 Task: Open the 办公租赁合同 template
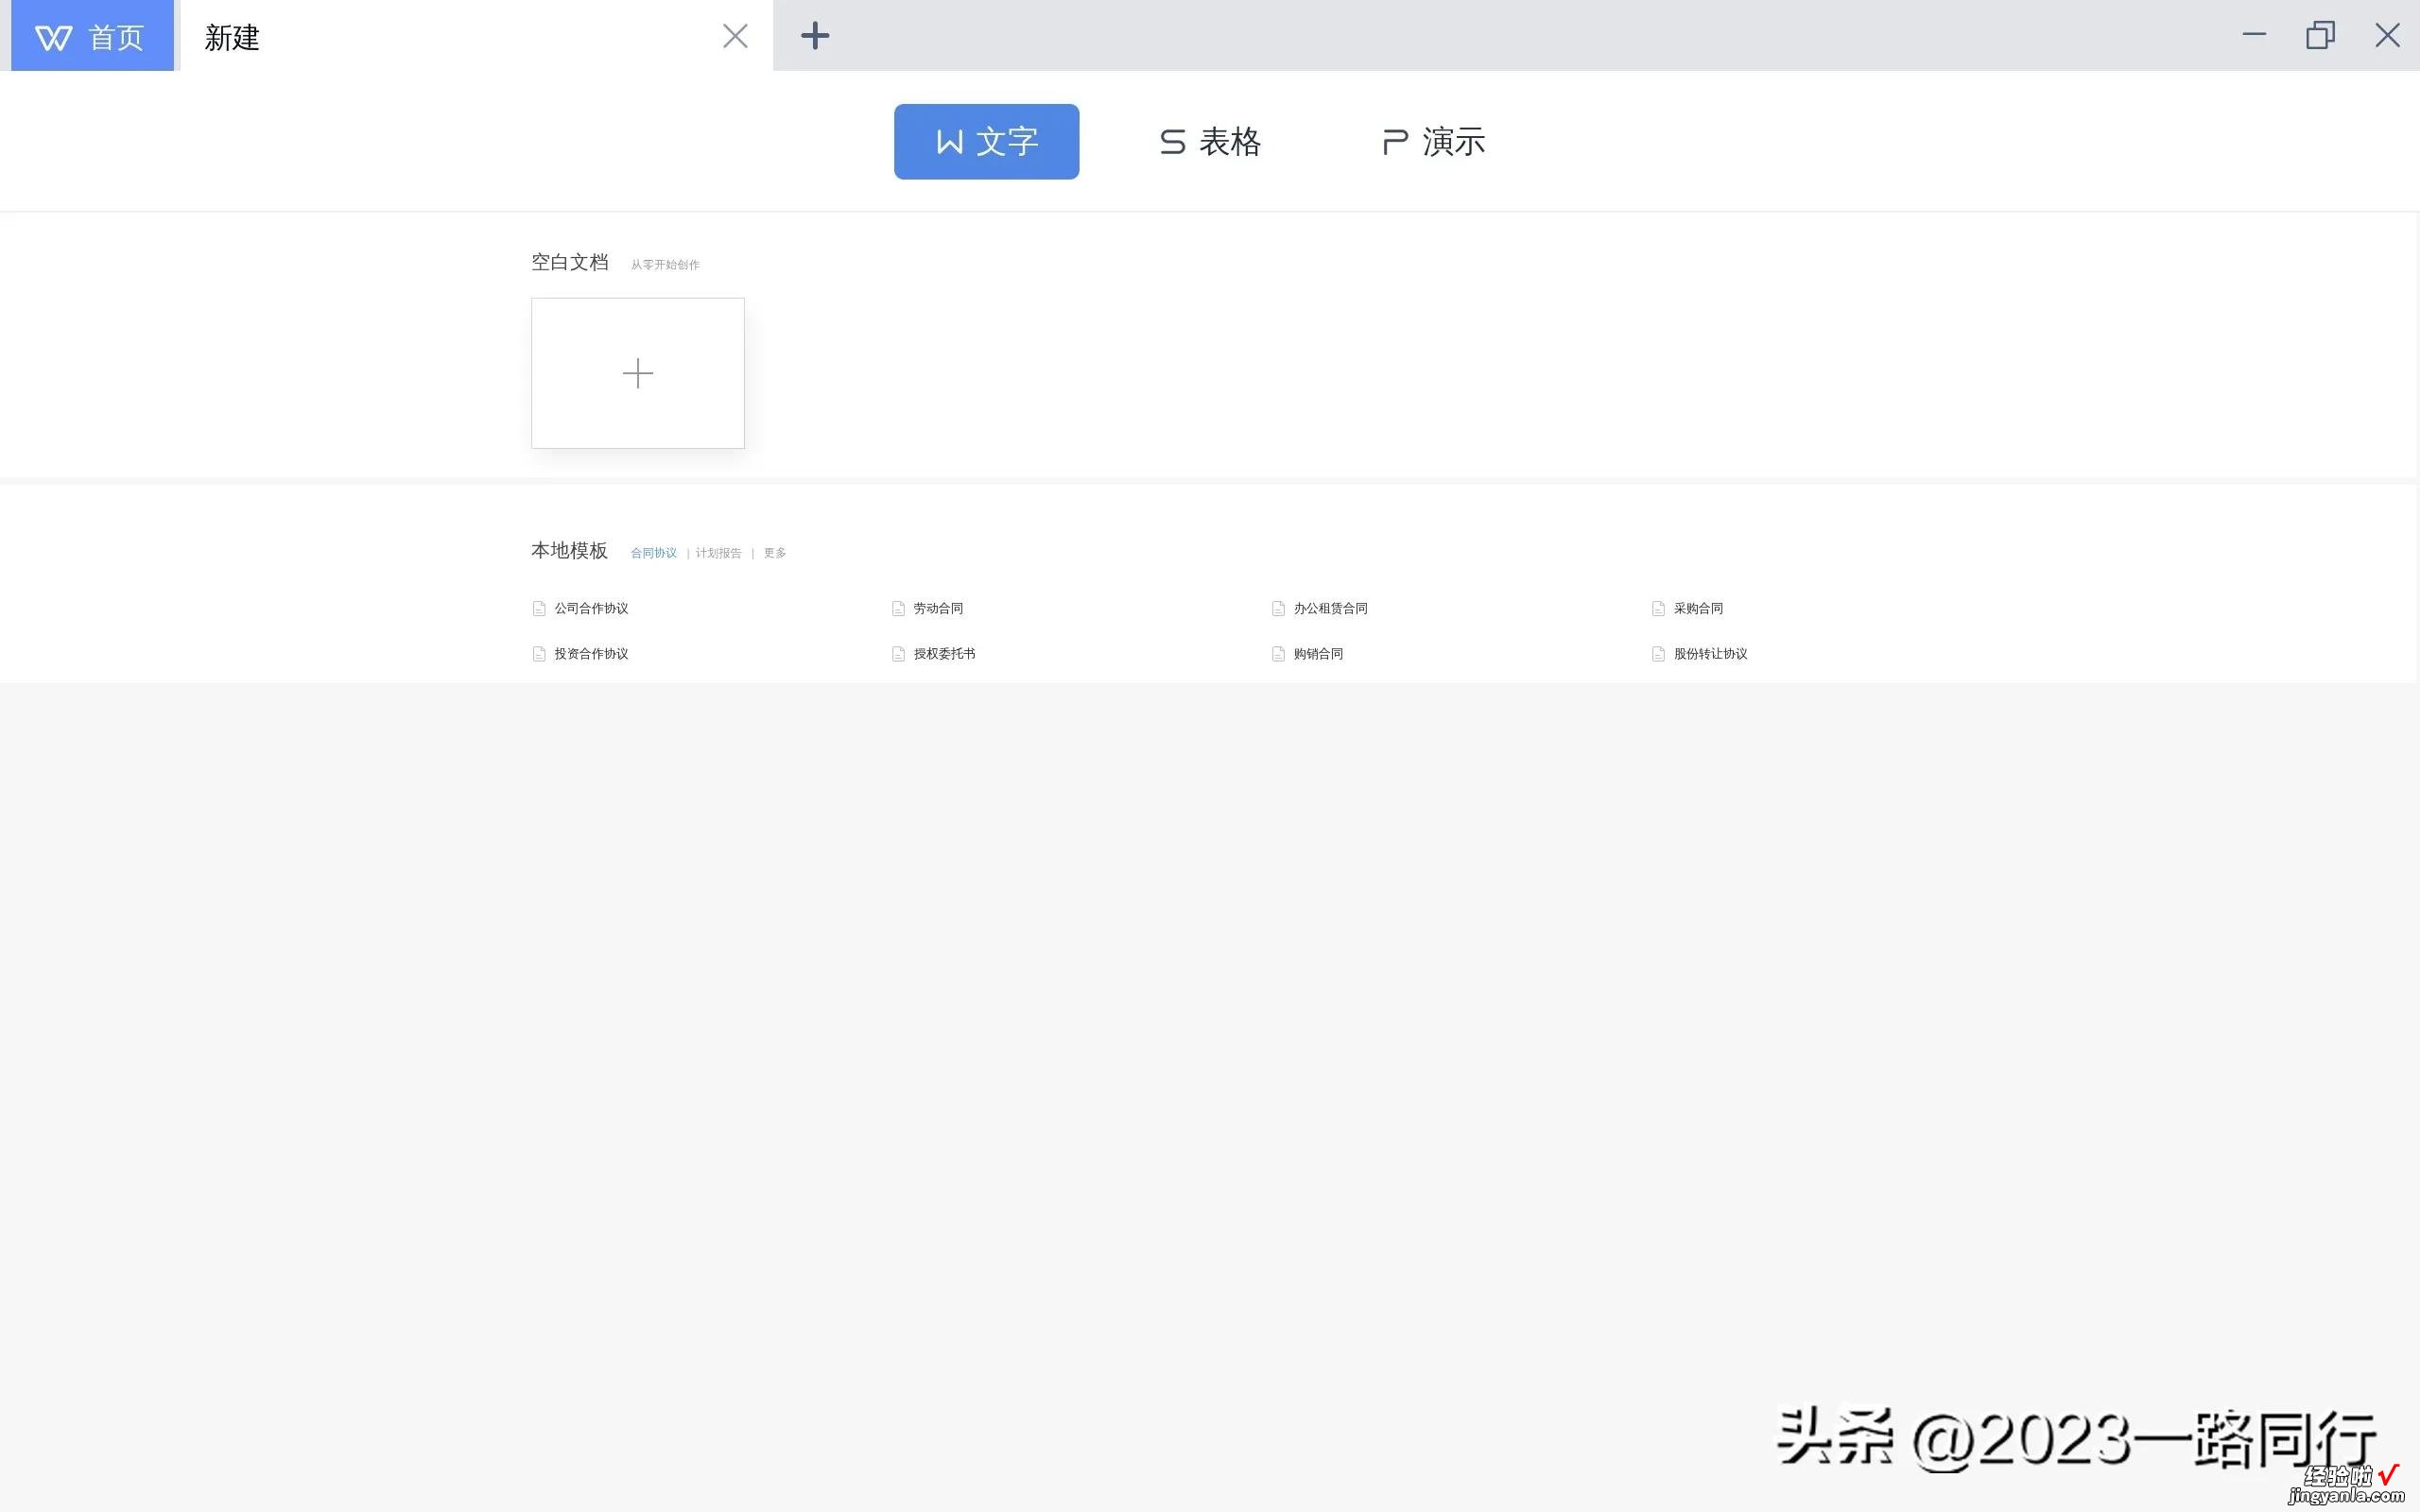[1330, 608]
